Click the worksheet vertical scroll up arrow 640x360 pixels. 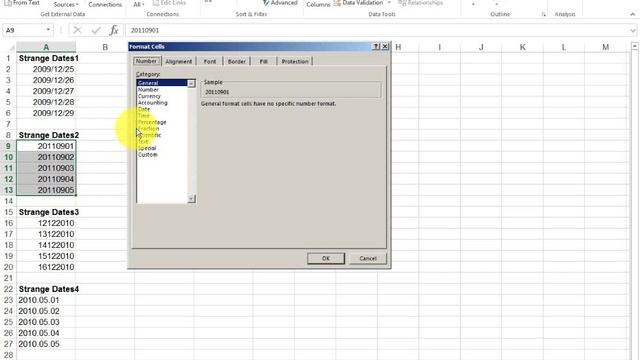634,47
